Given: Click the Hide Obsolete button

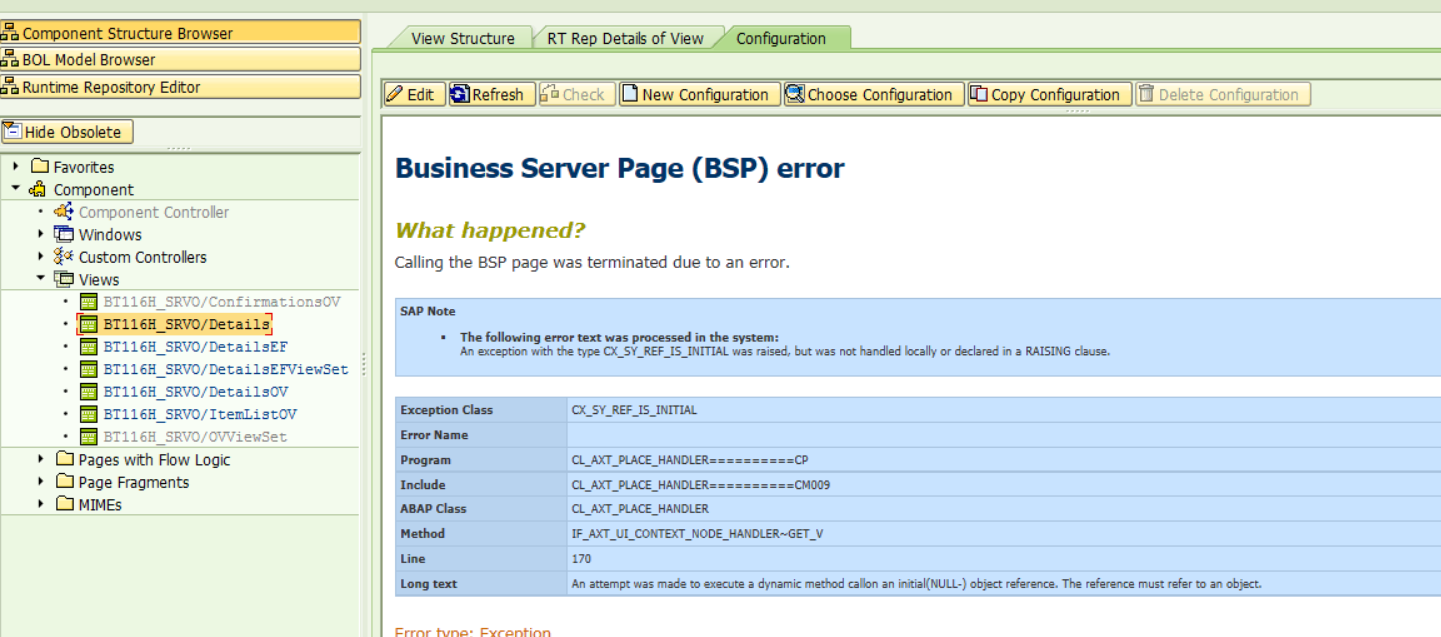Looking at the screenshot, I should 67,132.
